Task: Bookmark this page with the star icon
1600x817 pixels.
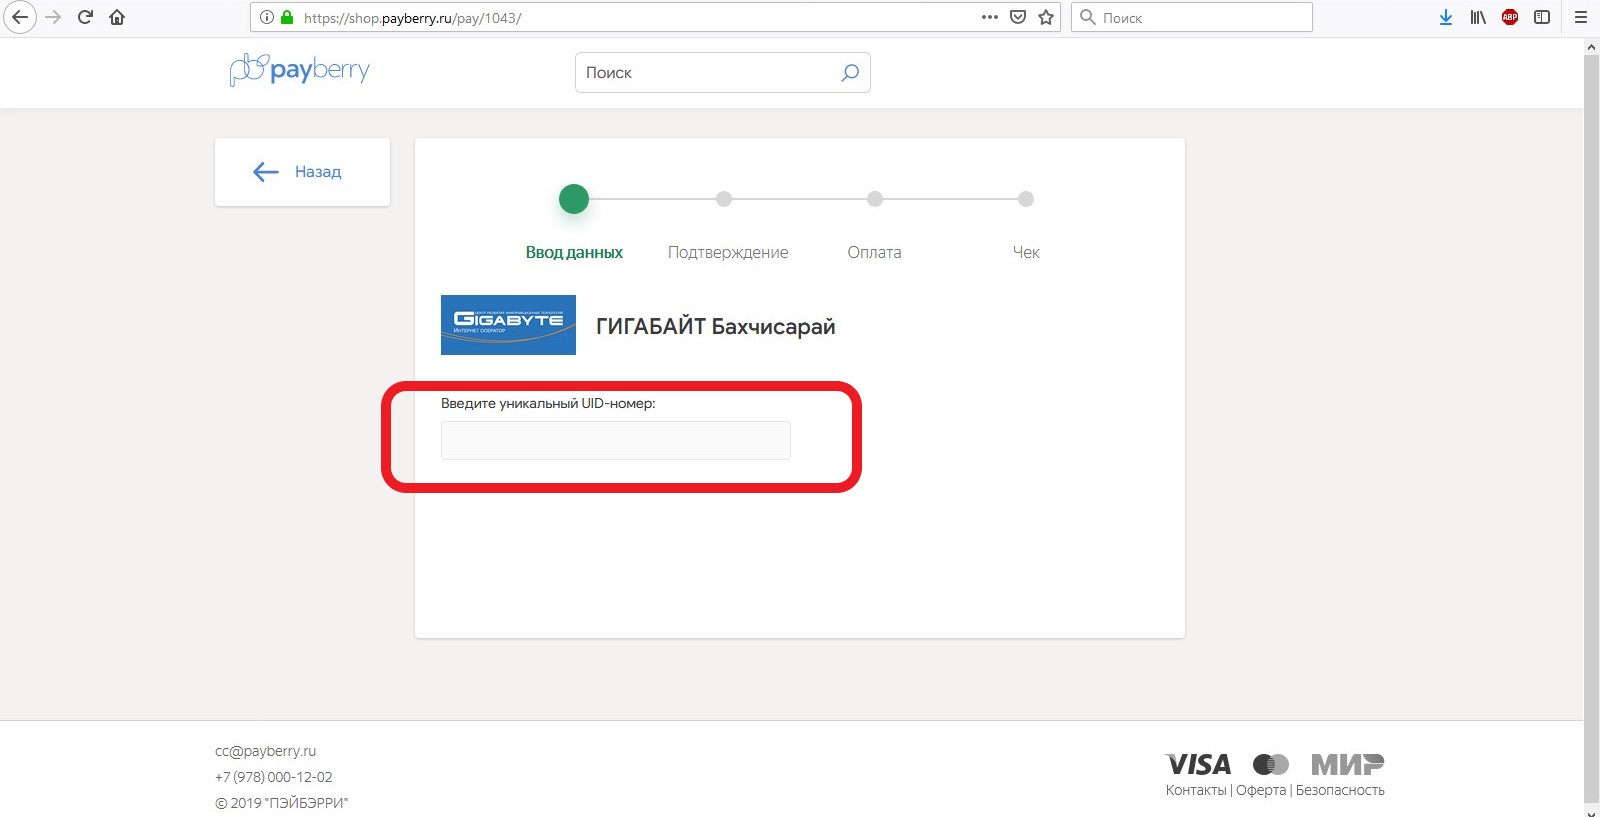Action: [1046, 17]
